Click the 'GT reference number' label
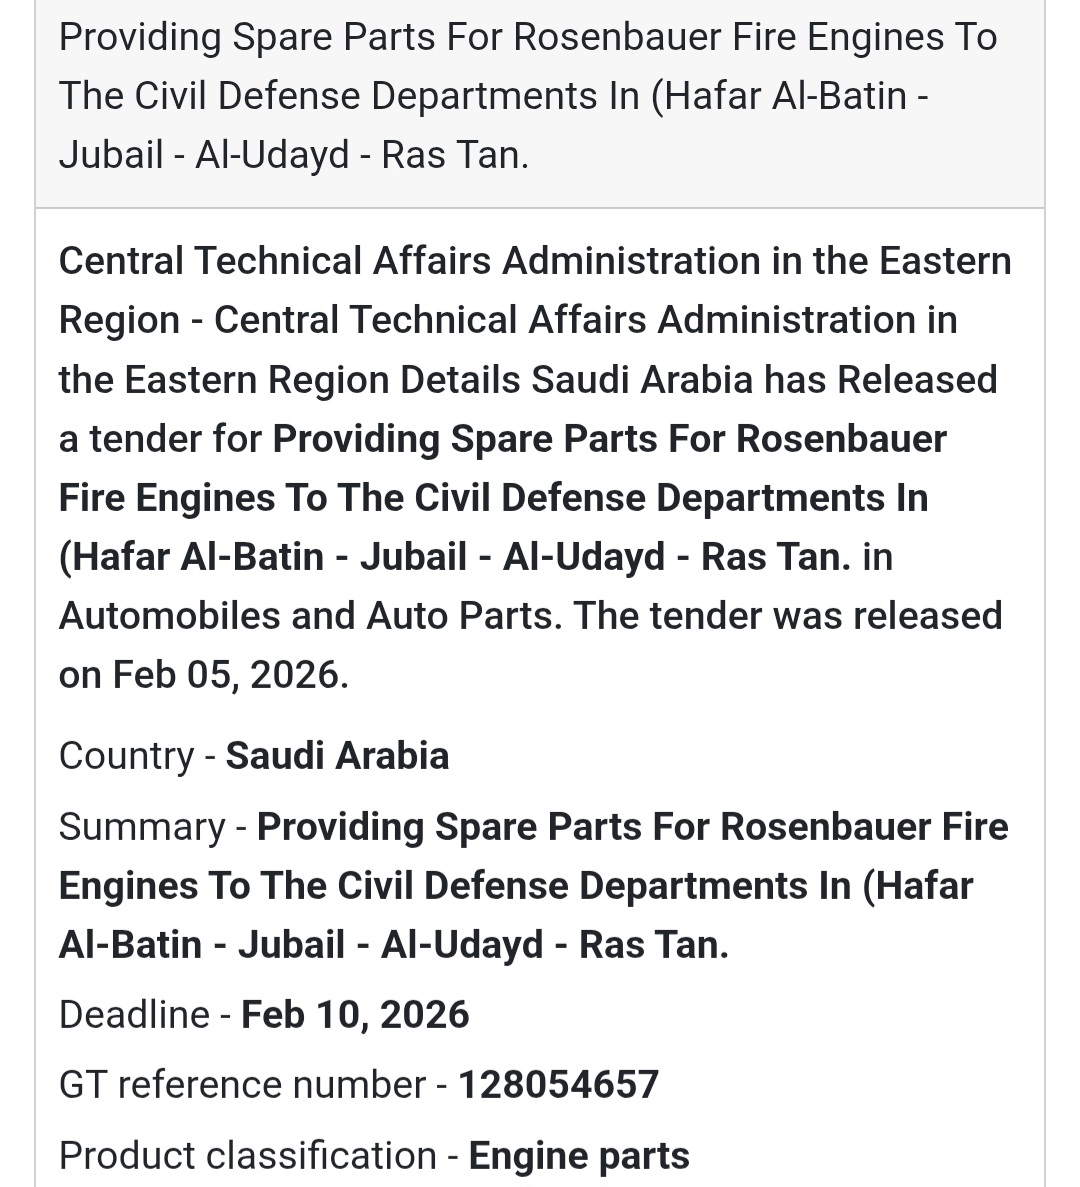This screenshot has height=1187, width=1080. 242,1085
